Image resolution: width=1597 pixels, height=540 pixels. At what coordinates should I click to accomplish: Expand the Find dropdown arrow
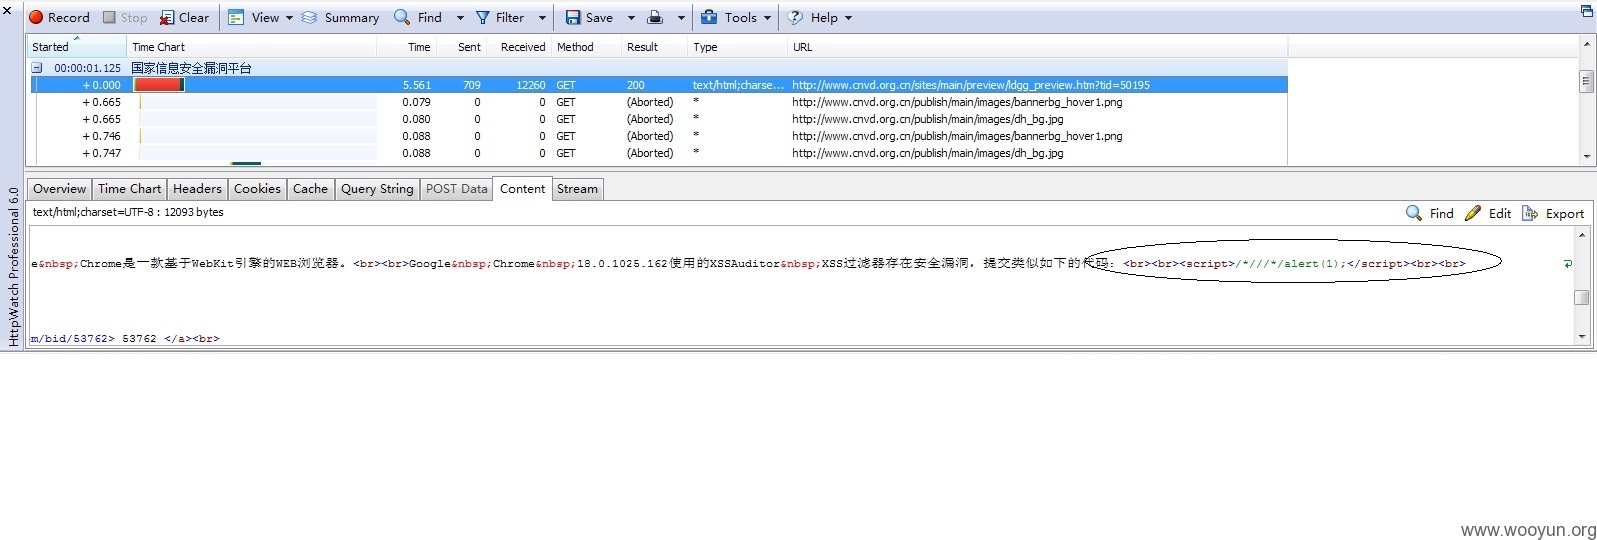pos(460,18)
